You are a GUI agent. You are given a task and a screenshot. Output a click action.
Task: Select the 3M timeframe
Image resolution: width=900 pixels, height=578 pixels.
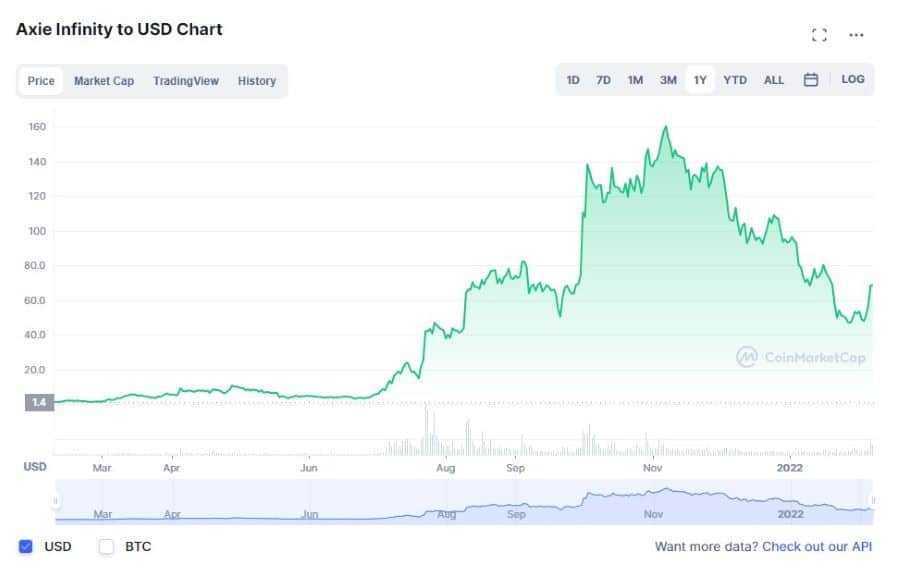pos(668,80)
